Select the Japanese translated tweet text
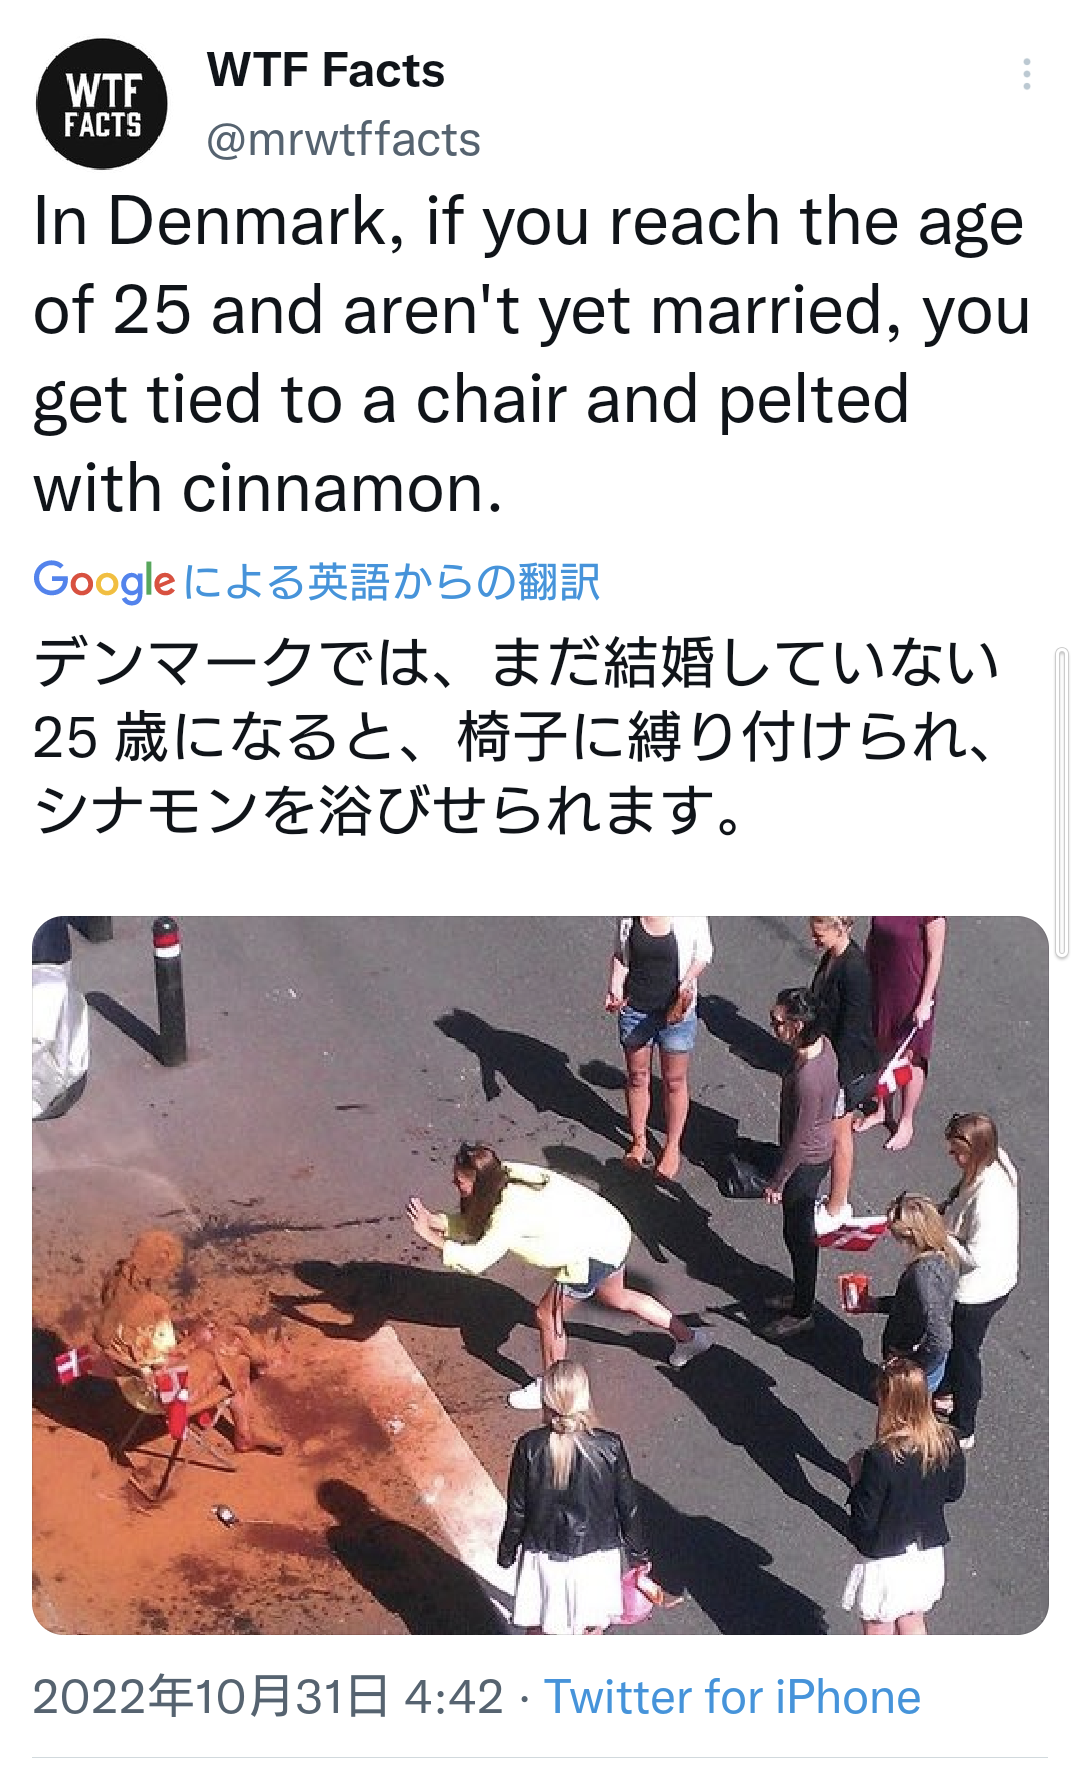 point(516,737)
